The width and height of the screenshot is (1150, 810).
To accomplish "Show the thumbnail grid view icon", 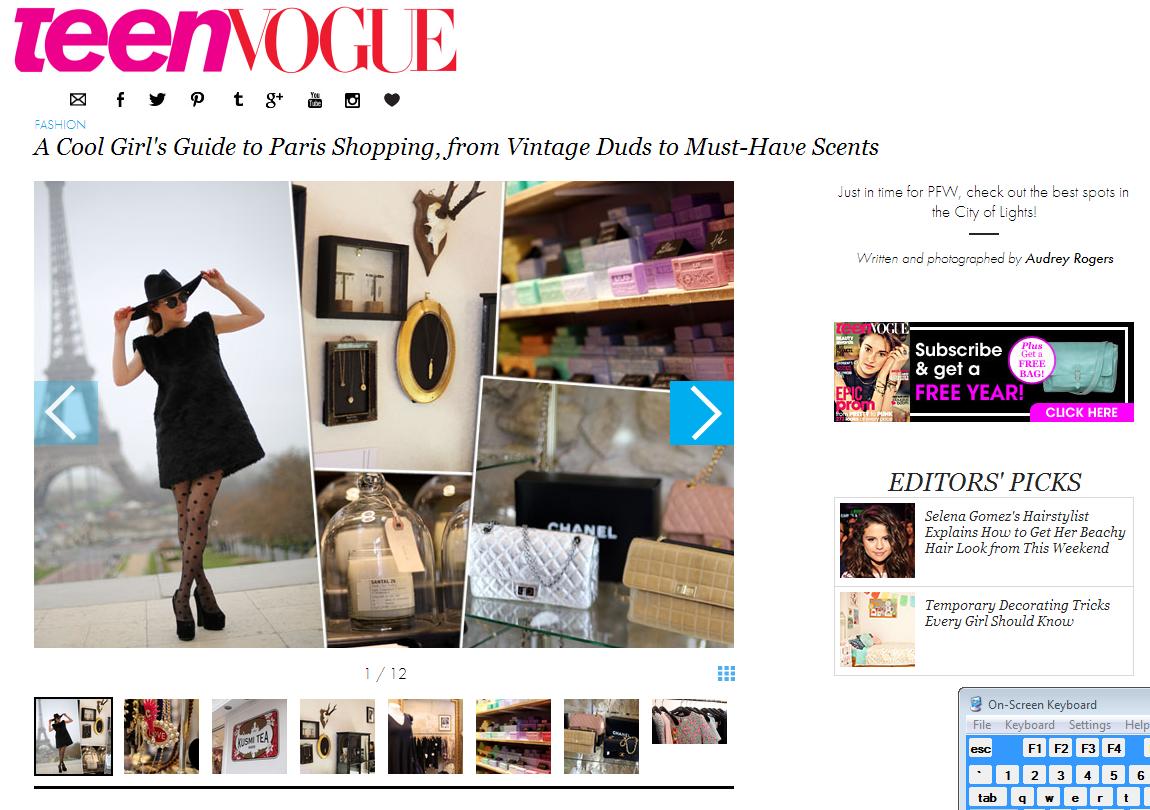I will [x=726, y=674].
